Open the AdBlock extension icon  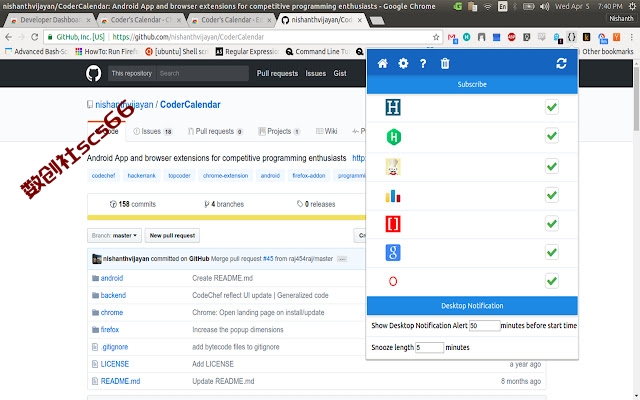pos(511,37)
